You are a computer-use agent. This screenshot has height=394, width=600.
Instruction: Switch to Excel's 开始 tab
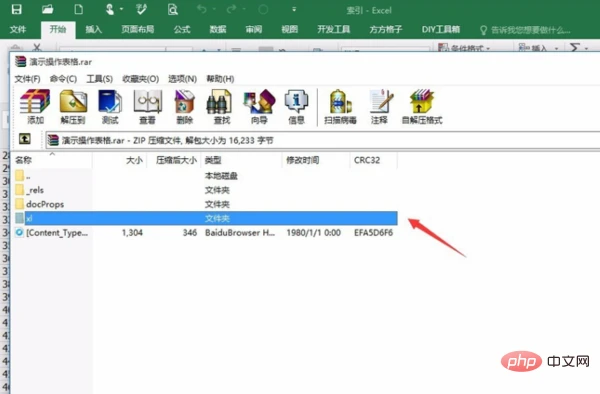pyautogui.click(x=58, y=29)
